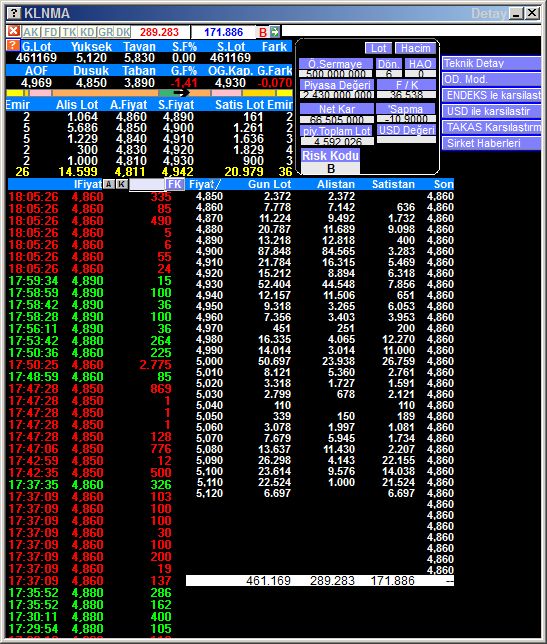Click the orange question mark beside G.Lot
Image resolution: width=547 pixels, height=644 pixels.
tap(12, 45)
